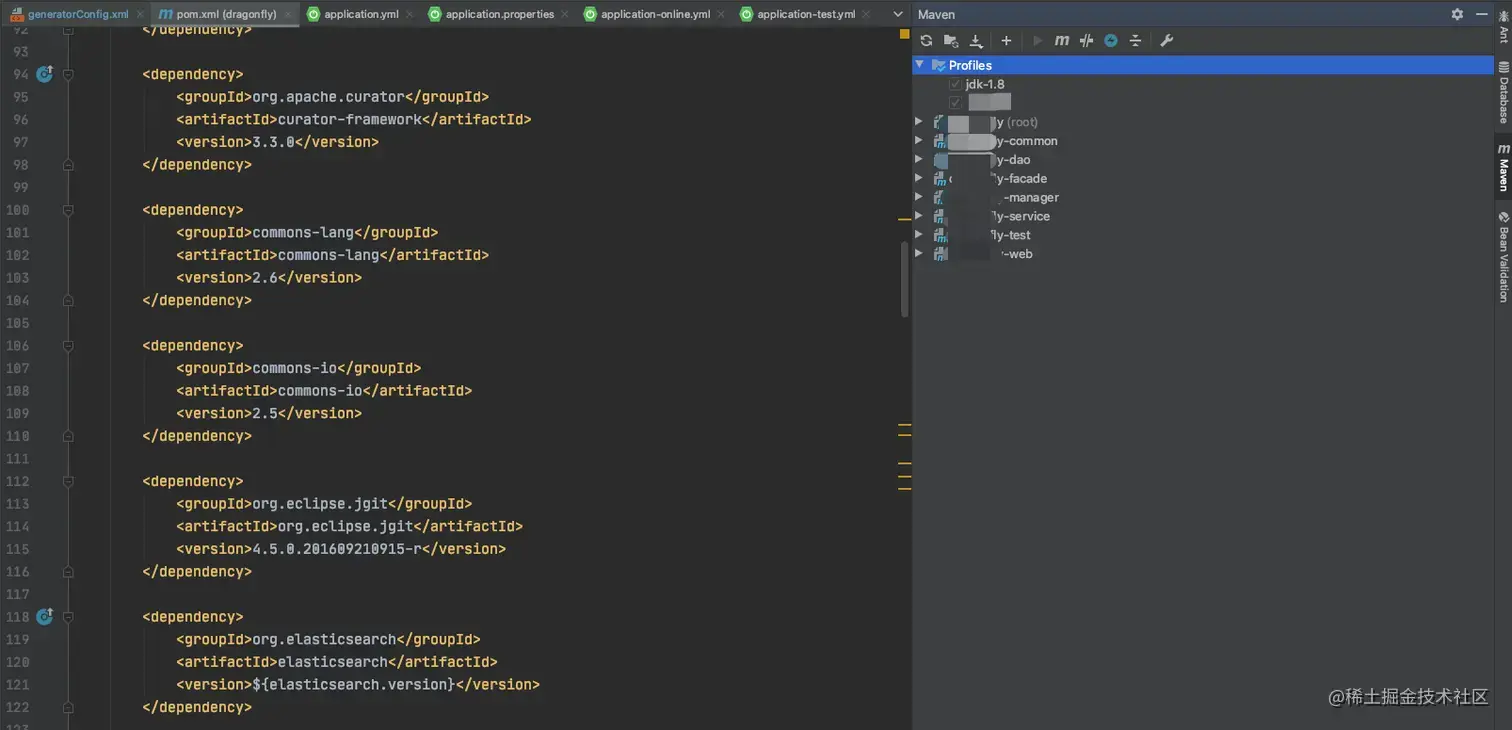The image size is (1512, 730).
Task: Execute a Maven goal with the m icon
Action: click(x=1061, y=41)
